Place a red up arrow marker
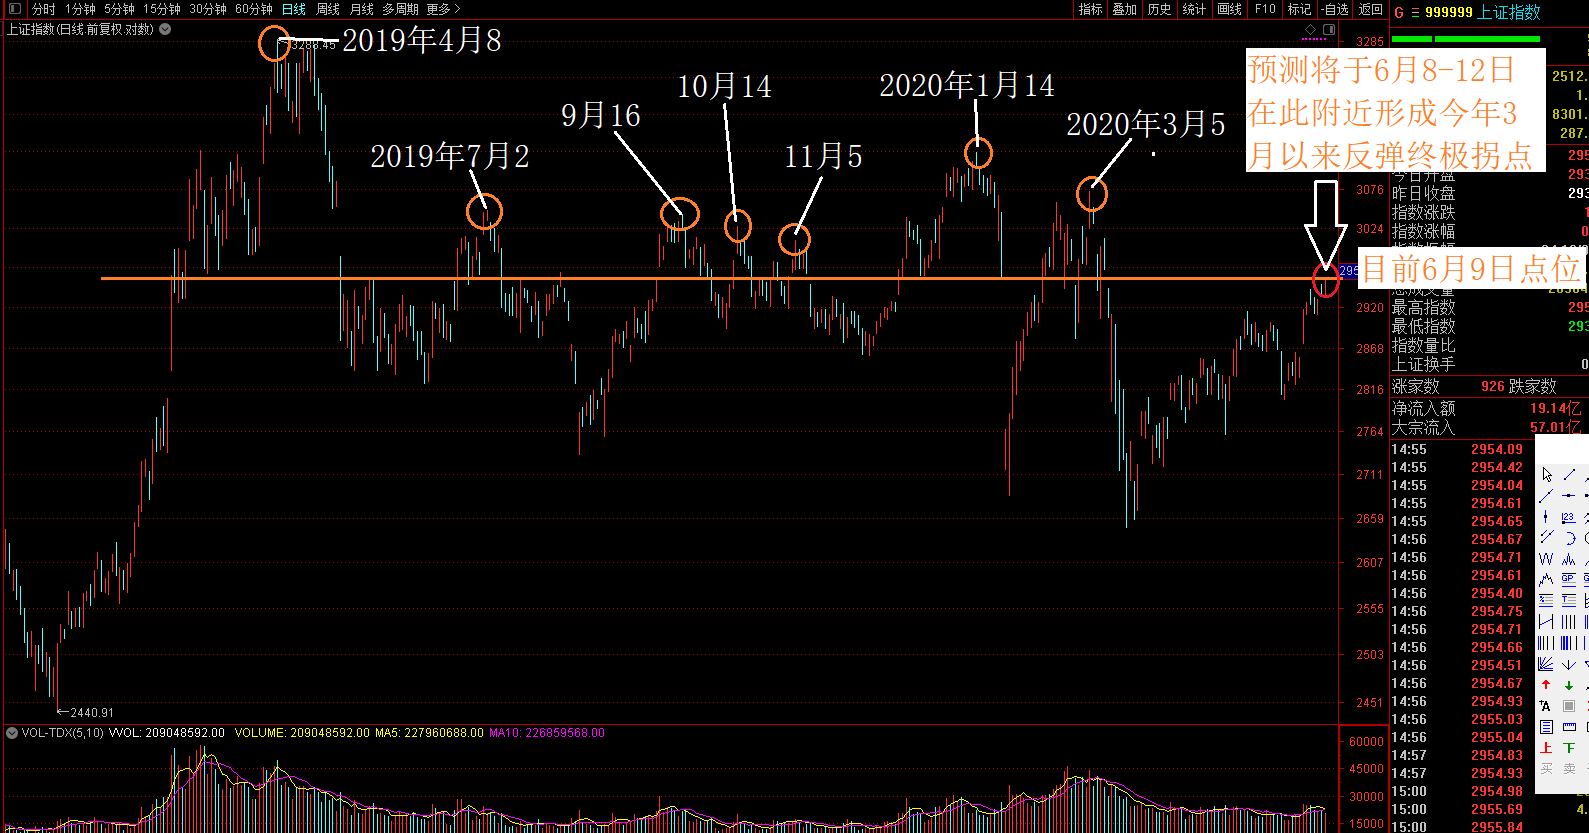Viewport: 1589px width, 833px height. [1546, 685]
